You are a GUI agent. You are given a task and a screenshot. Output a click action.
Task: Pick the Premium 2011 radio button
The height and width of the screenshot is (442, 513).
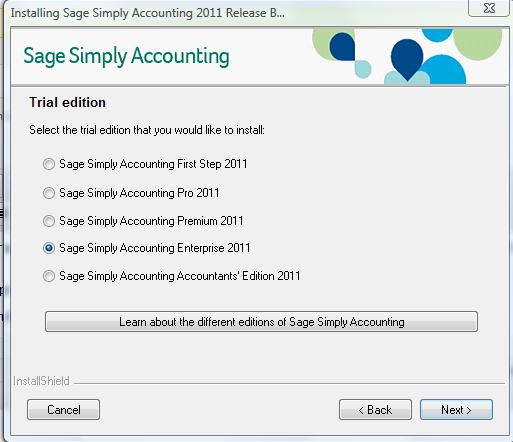tap(49, 221)
